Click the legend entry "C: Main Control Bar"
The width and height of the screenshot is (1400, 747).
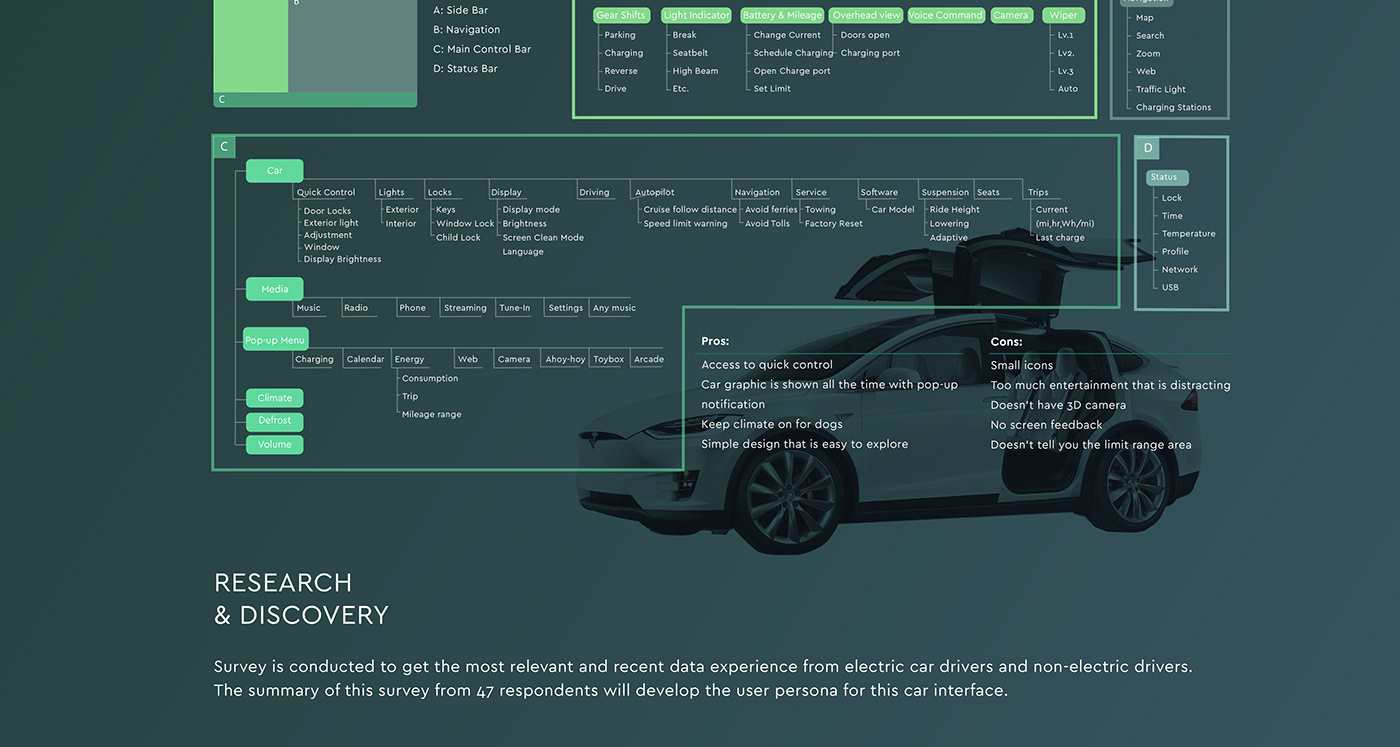point(482,49)
